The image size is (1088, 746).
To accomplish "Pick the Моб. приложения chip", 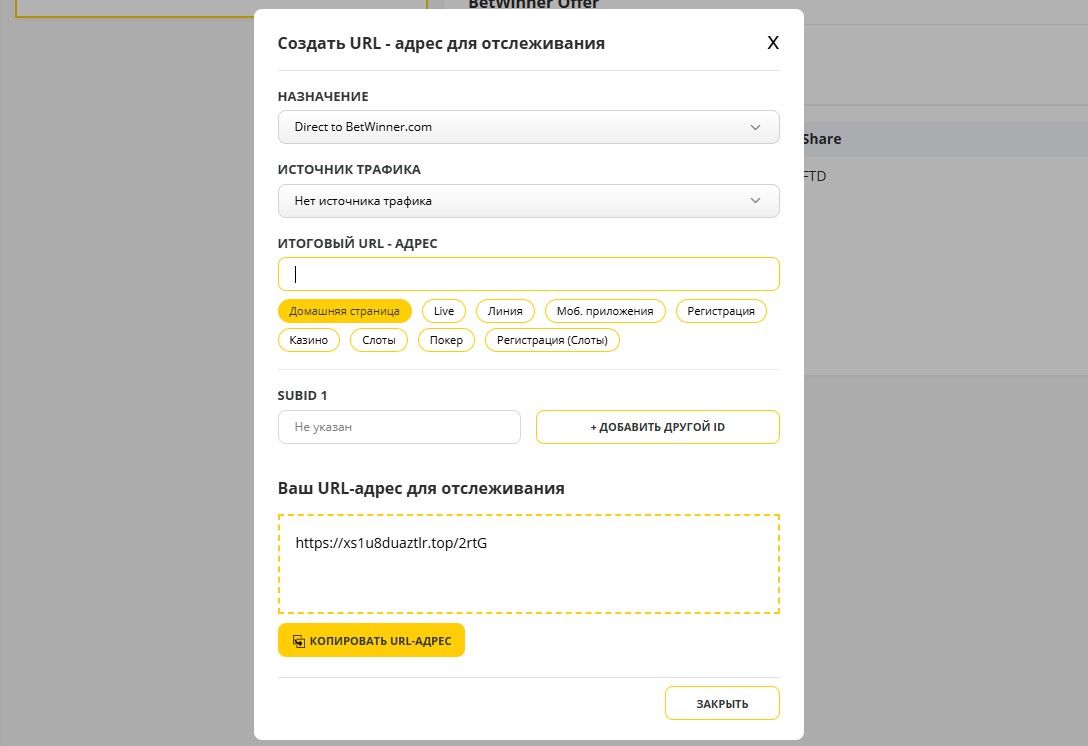I will [605, 311].
